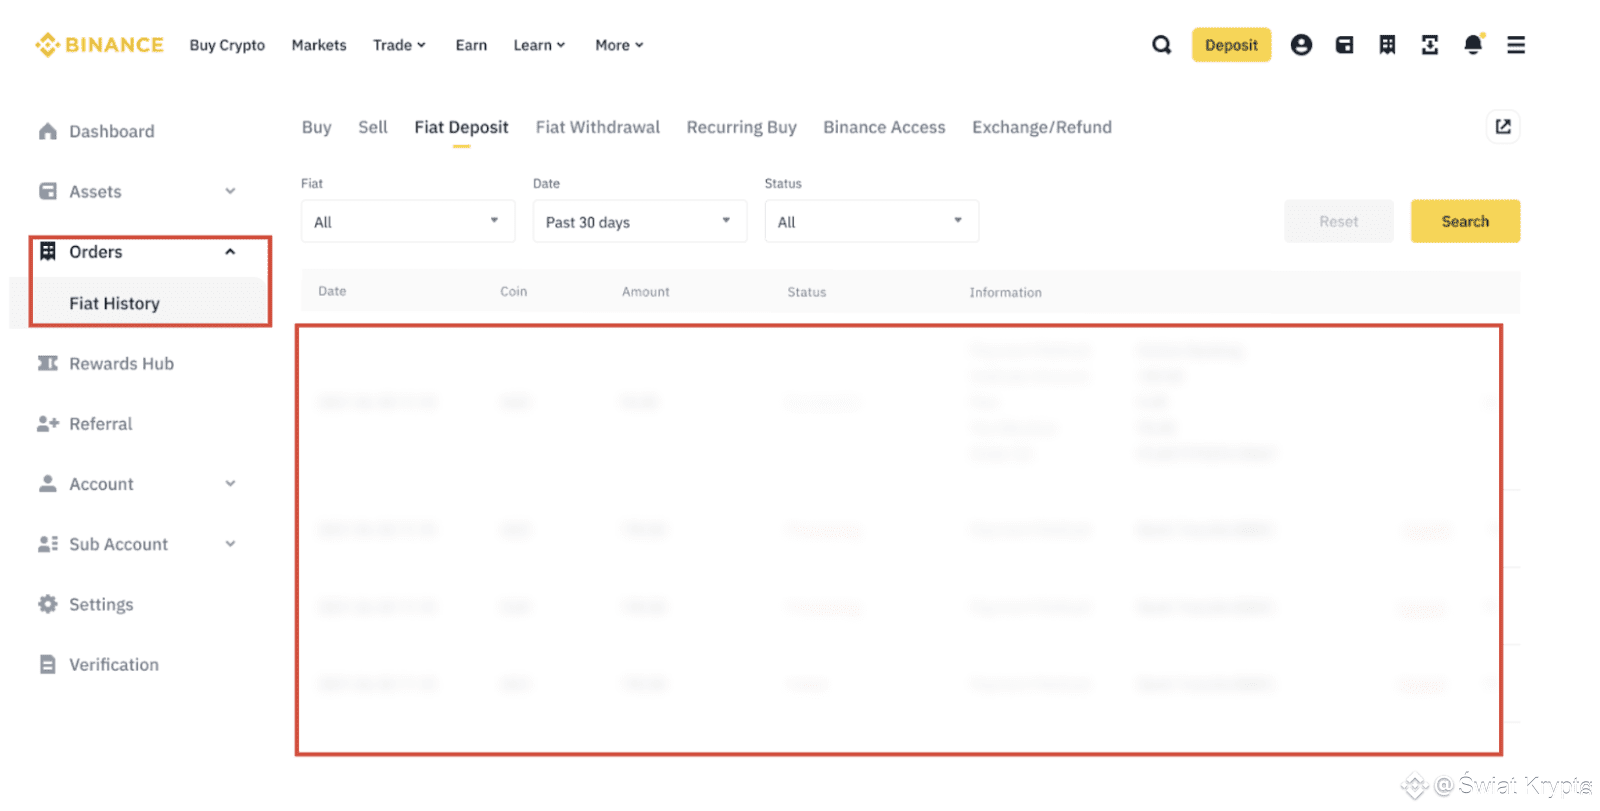
Task: Switch to the Sell tab
Action: [x=373, y=127]
